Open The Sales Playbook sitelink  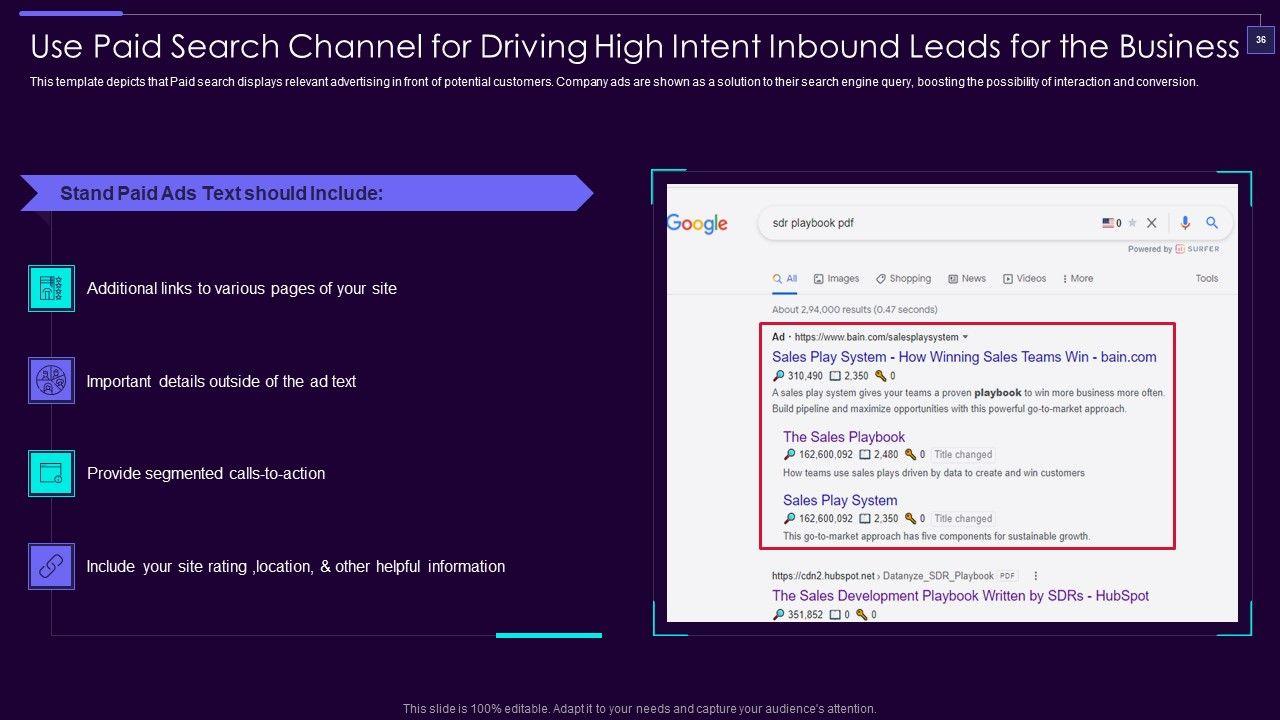[x=843, y=437]
